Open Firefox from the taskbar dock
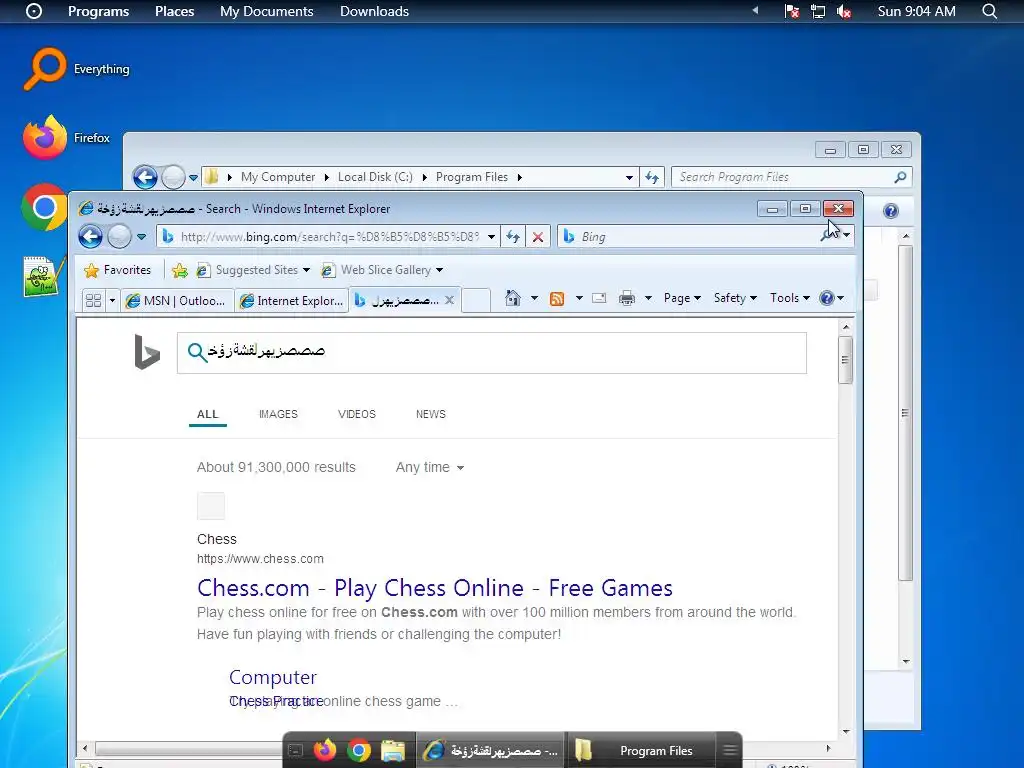Screen dimensions: 1024x768 [x=325, y=750]
